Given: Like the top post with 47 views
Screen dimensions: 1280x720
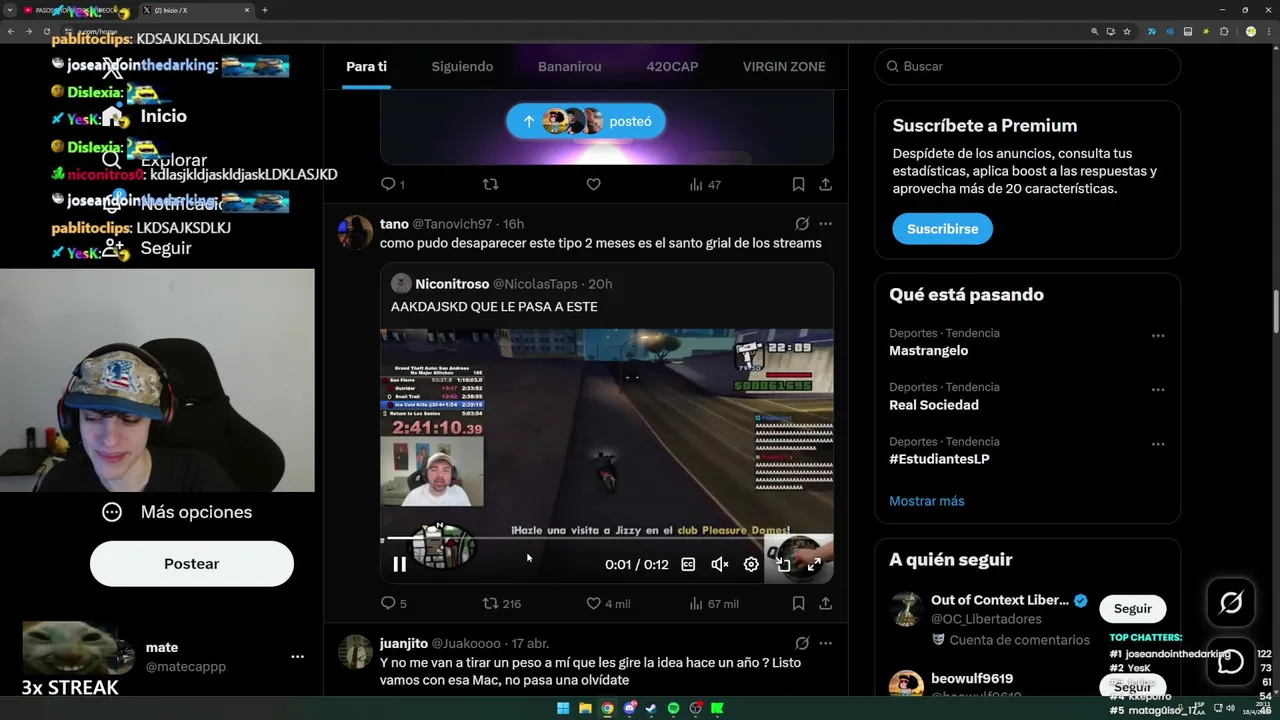Looking at the screenshot, I should [593, 184].
